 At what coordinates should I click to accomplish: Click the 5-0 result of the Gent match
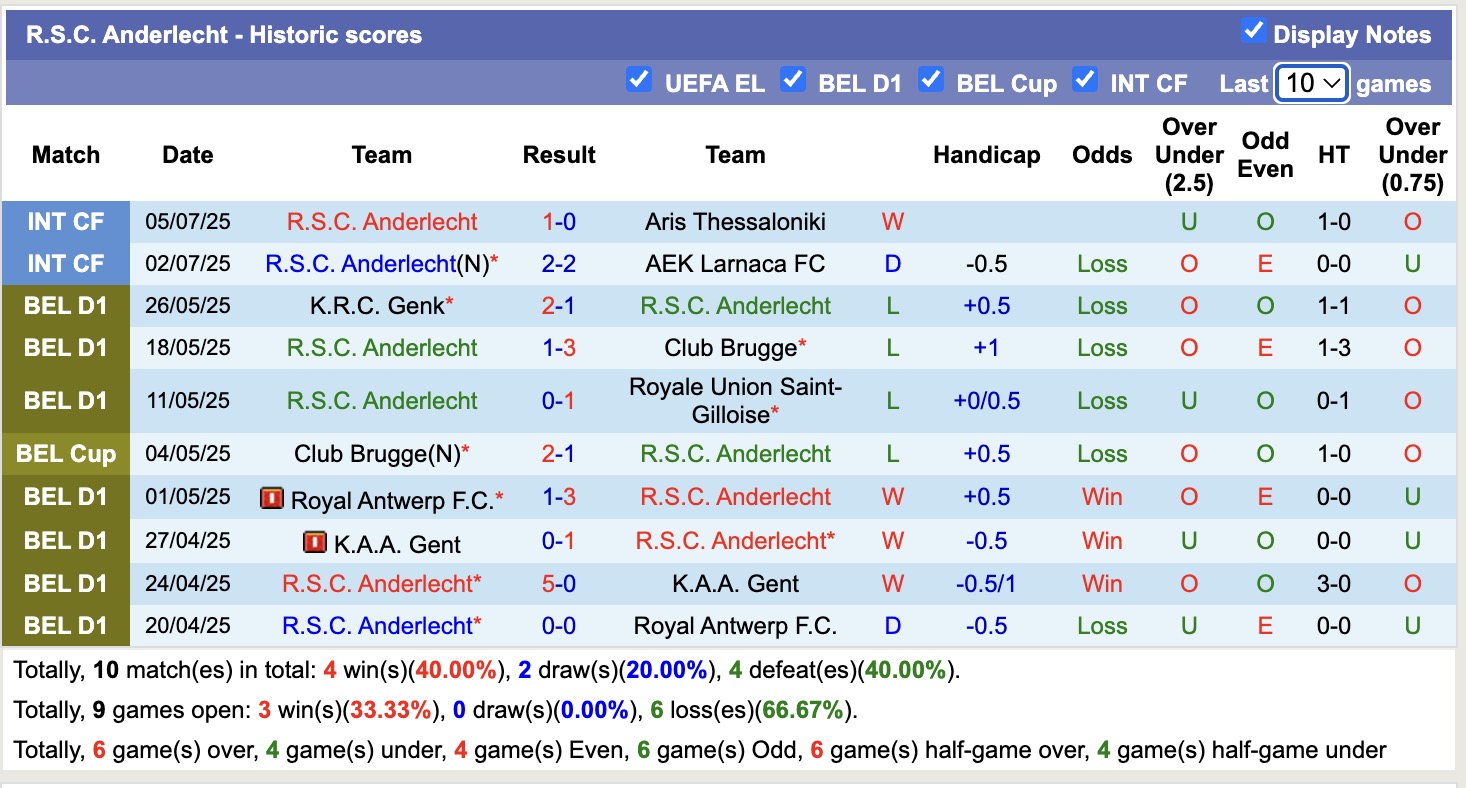tap(559, 583)
